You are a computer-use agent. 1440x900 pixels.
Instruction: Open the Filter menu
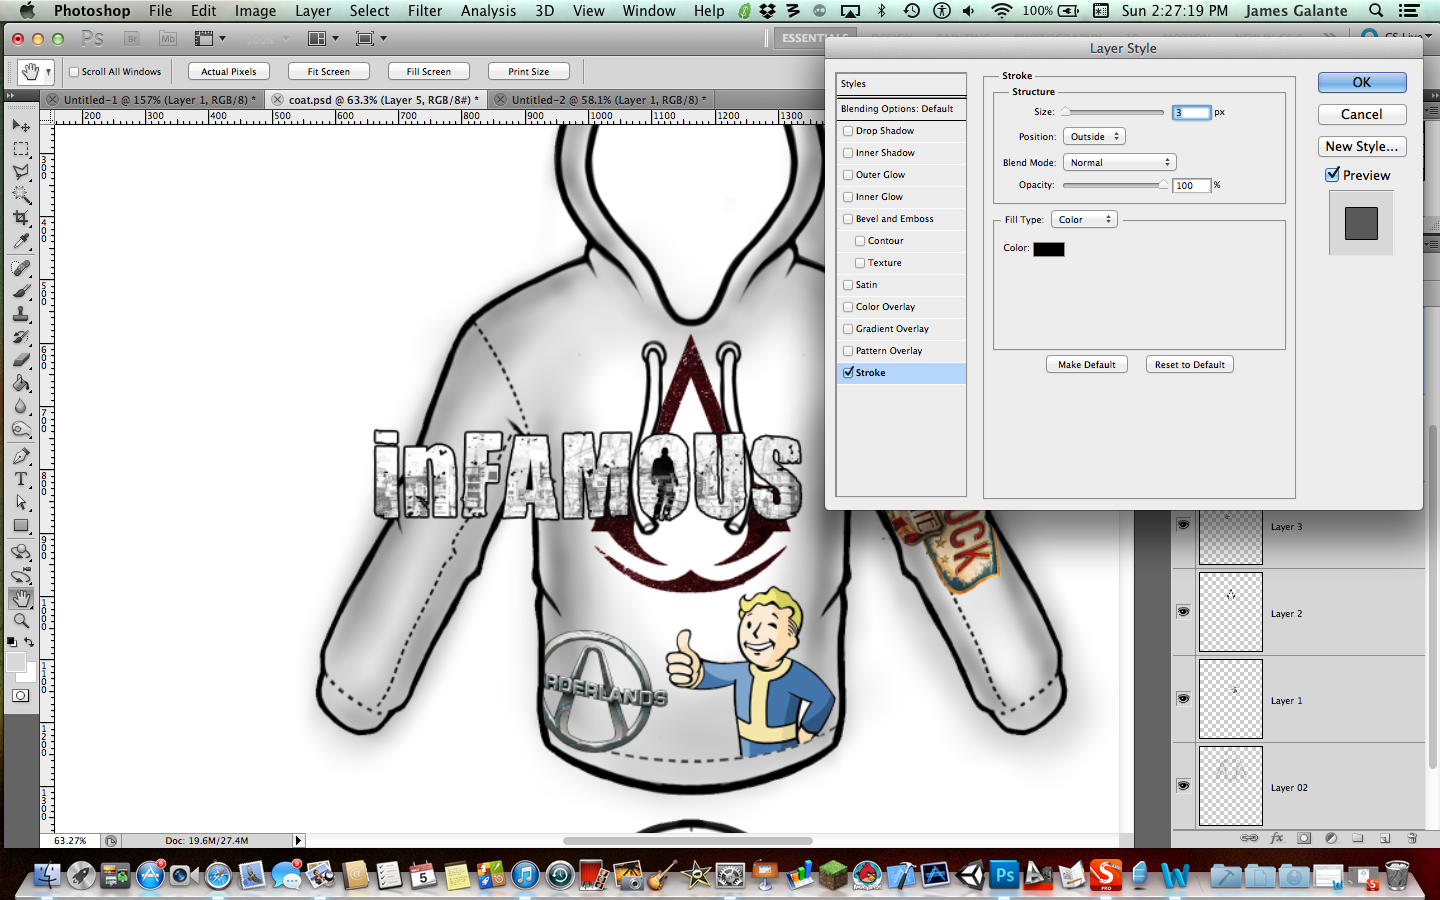[424, 10]
